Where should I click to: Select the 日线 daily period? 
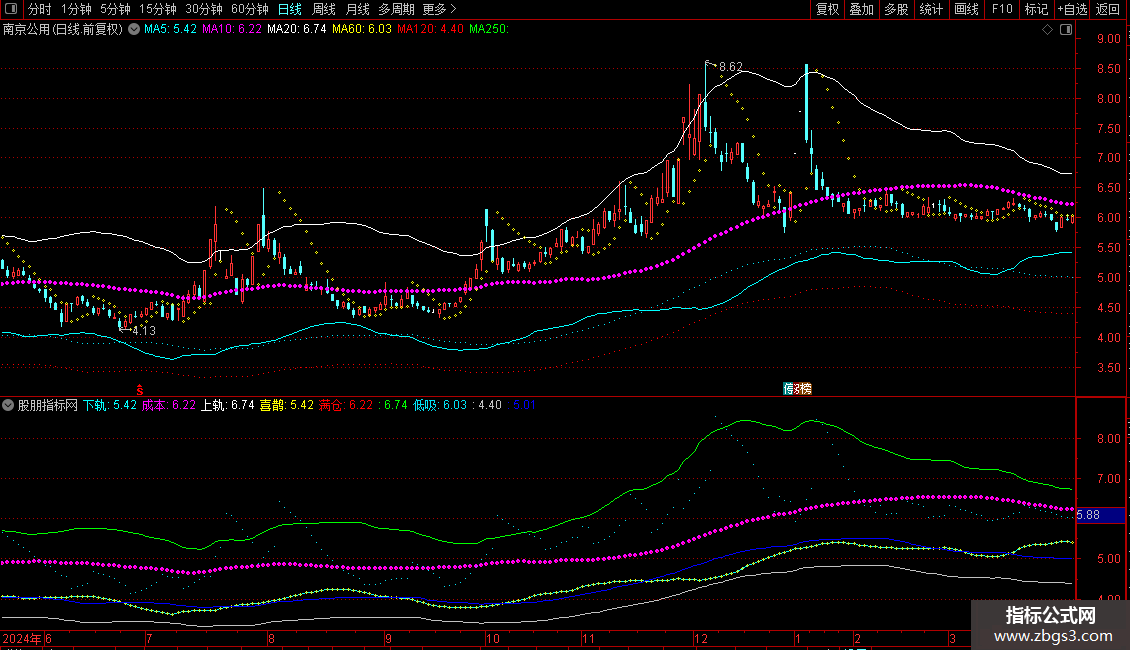click(290, 9)
